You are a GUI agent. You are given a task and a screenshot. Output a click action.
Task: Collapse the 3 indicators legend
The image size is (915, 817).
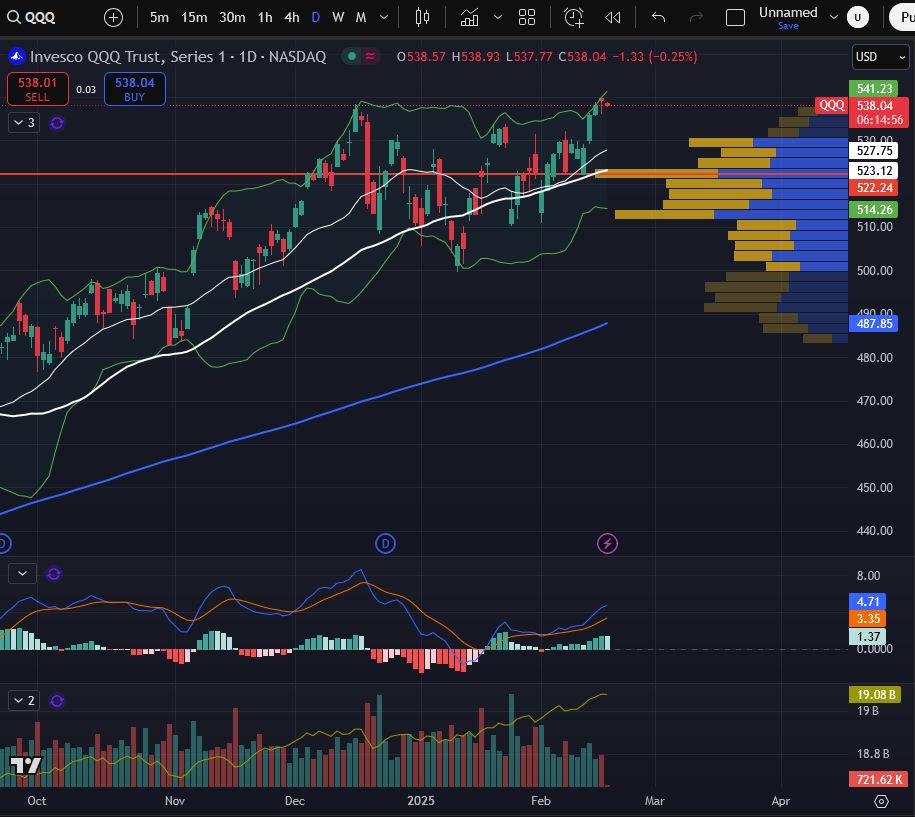click(24, 123)
